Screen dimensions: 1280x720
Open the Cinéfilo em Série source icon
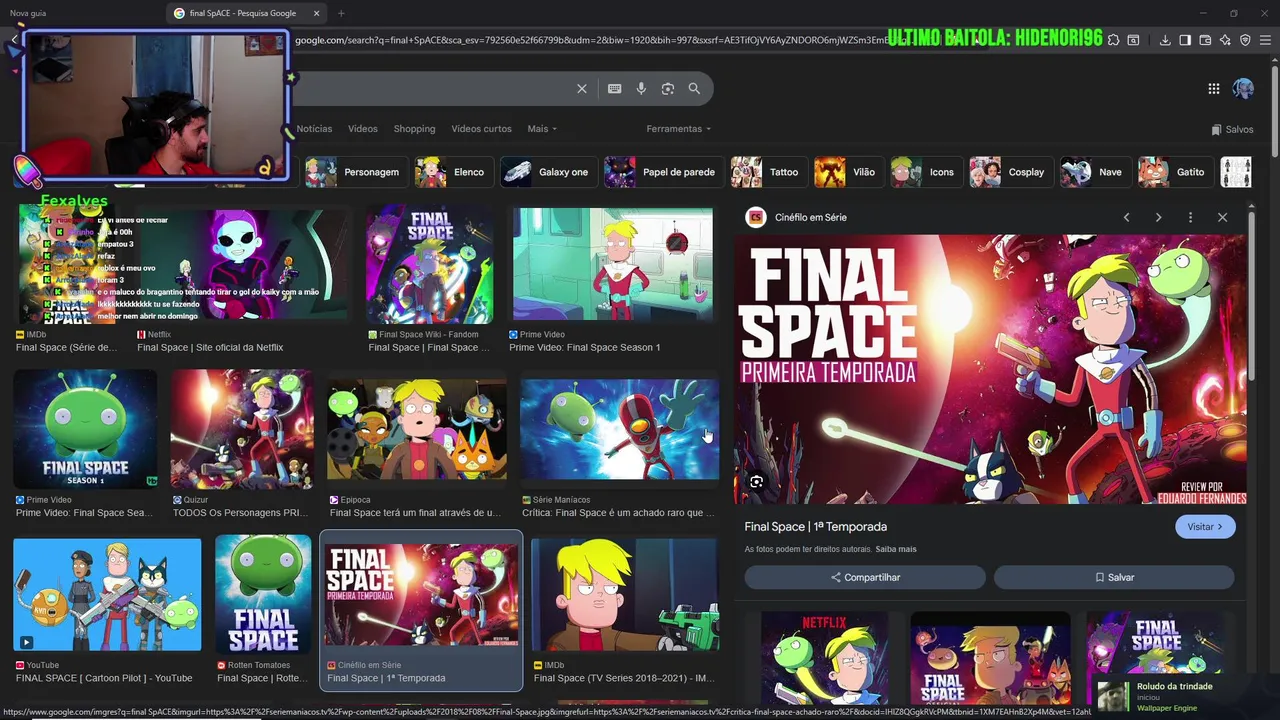tap(756, 217)
